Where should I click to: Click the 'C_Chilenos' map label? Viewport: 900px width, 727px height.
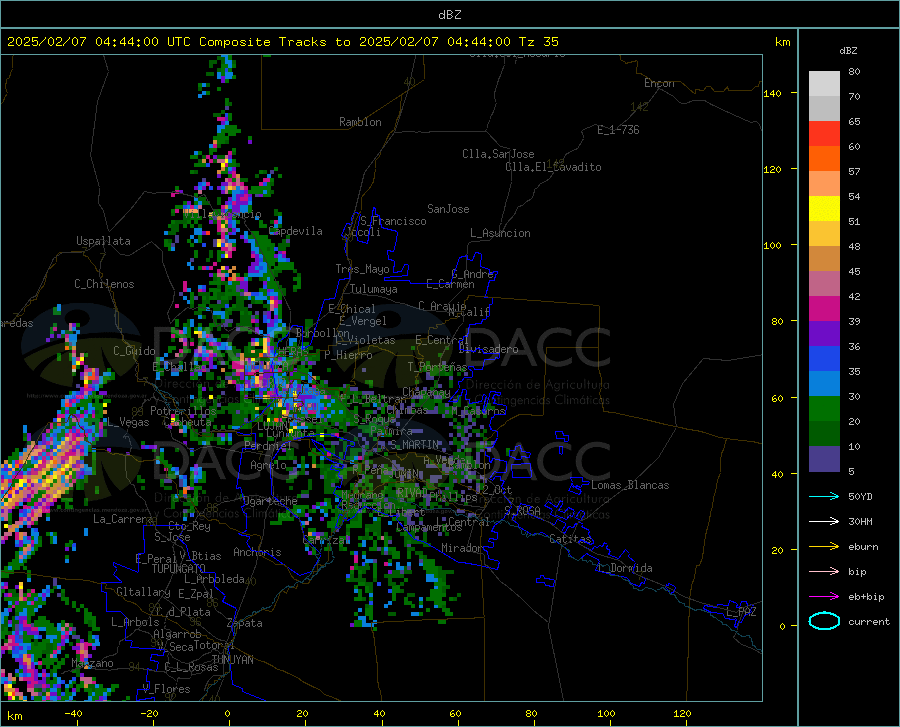[104, 284]
